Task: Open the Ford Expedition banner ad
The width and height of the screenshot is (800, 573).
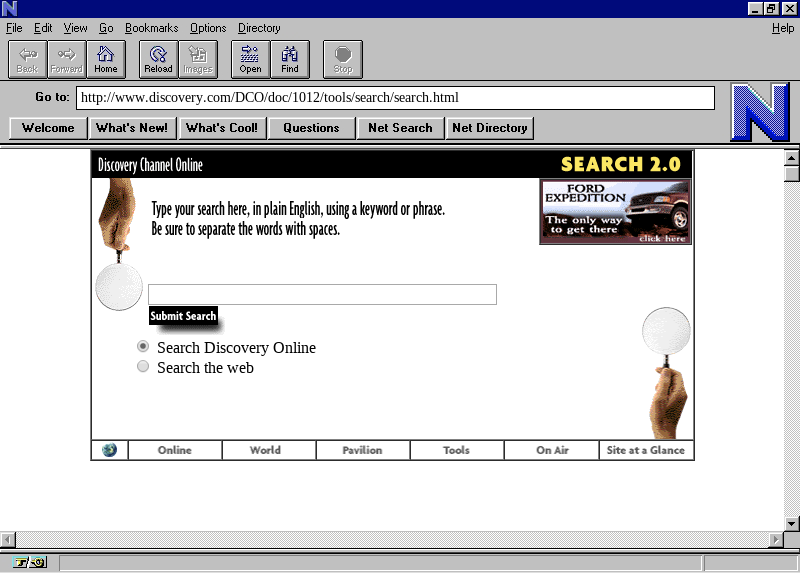Action: (x=615, y=212)
